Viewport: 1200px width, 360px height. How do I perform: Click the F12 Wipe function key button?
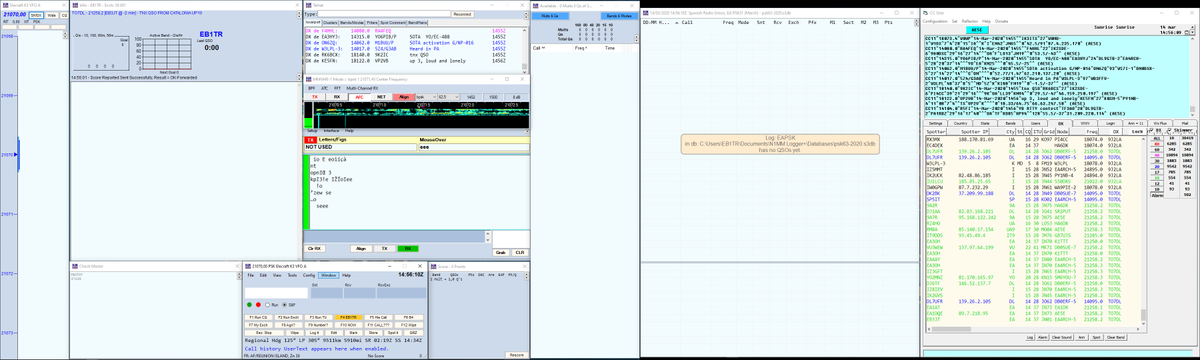408,325
